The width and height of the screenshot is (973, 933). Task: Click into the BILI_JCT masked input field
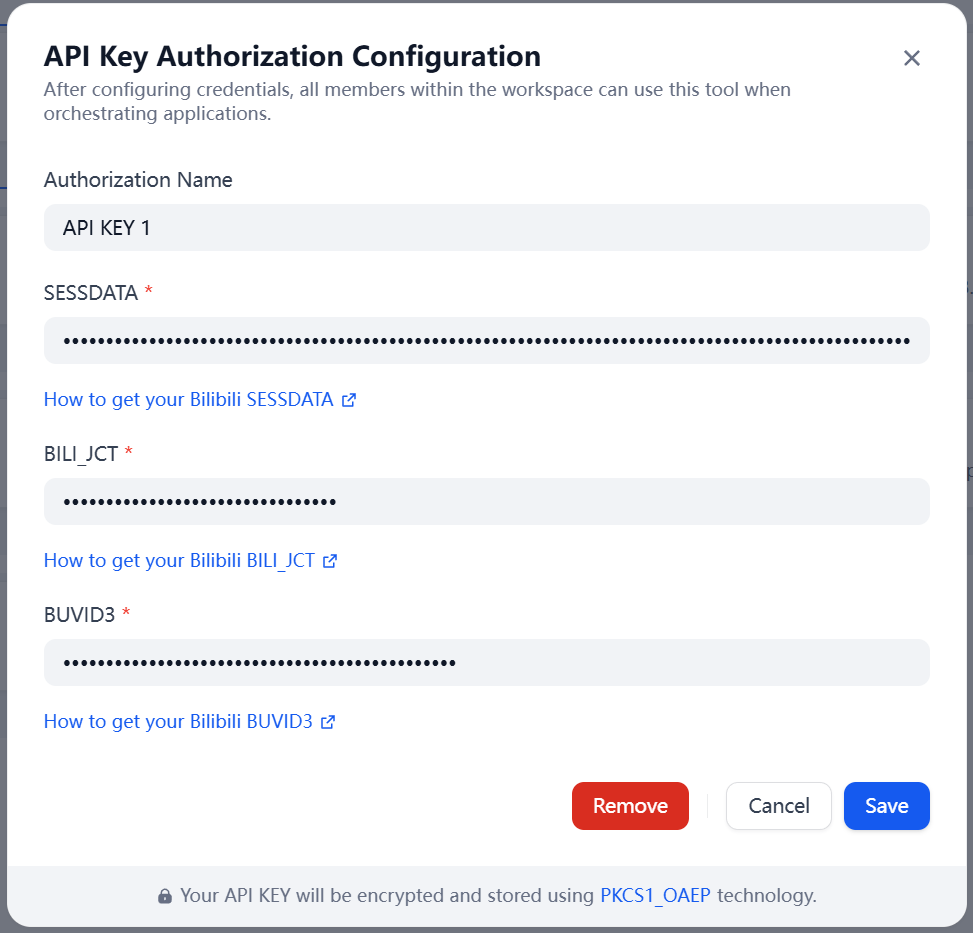click(x=486, y=502)
